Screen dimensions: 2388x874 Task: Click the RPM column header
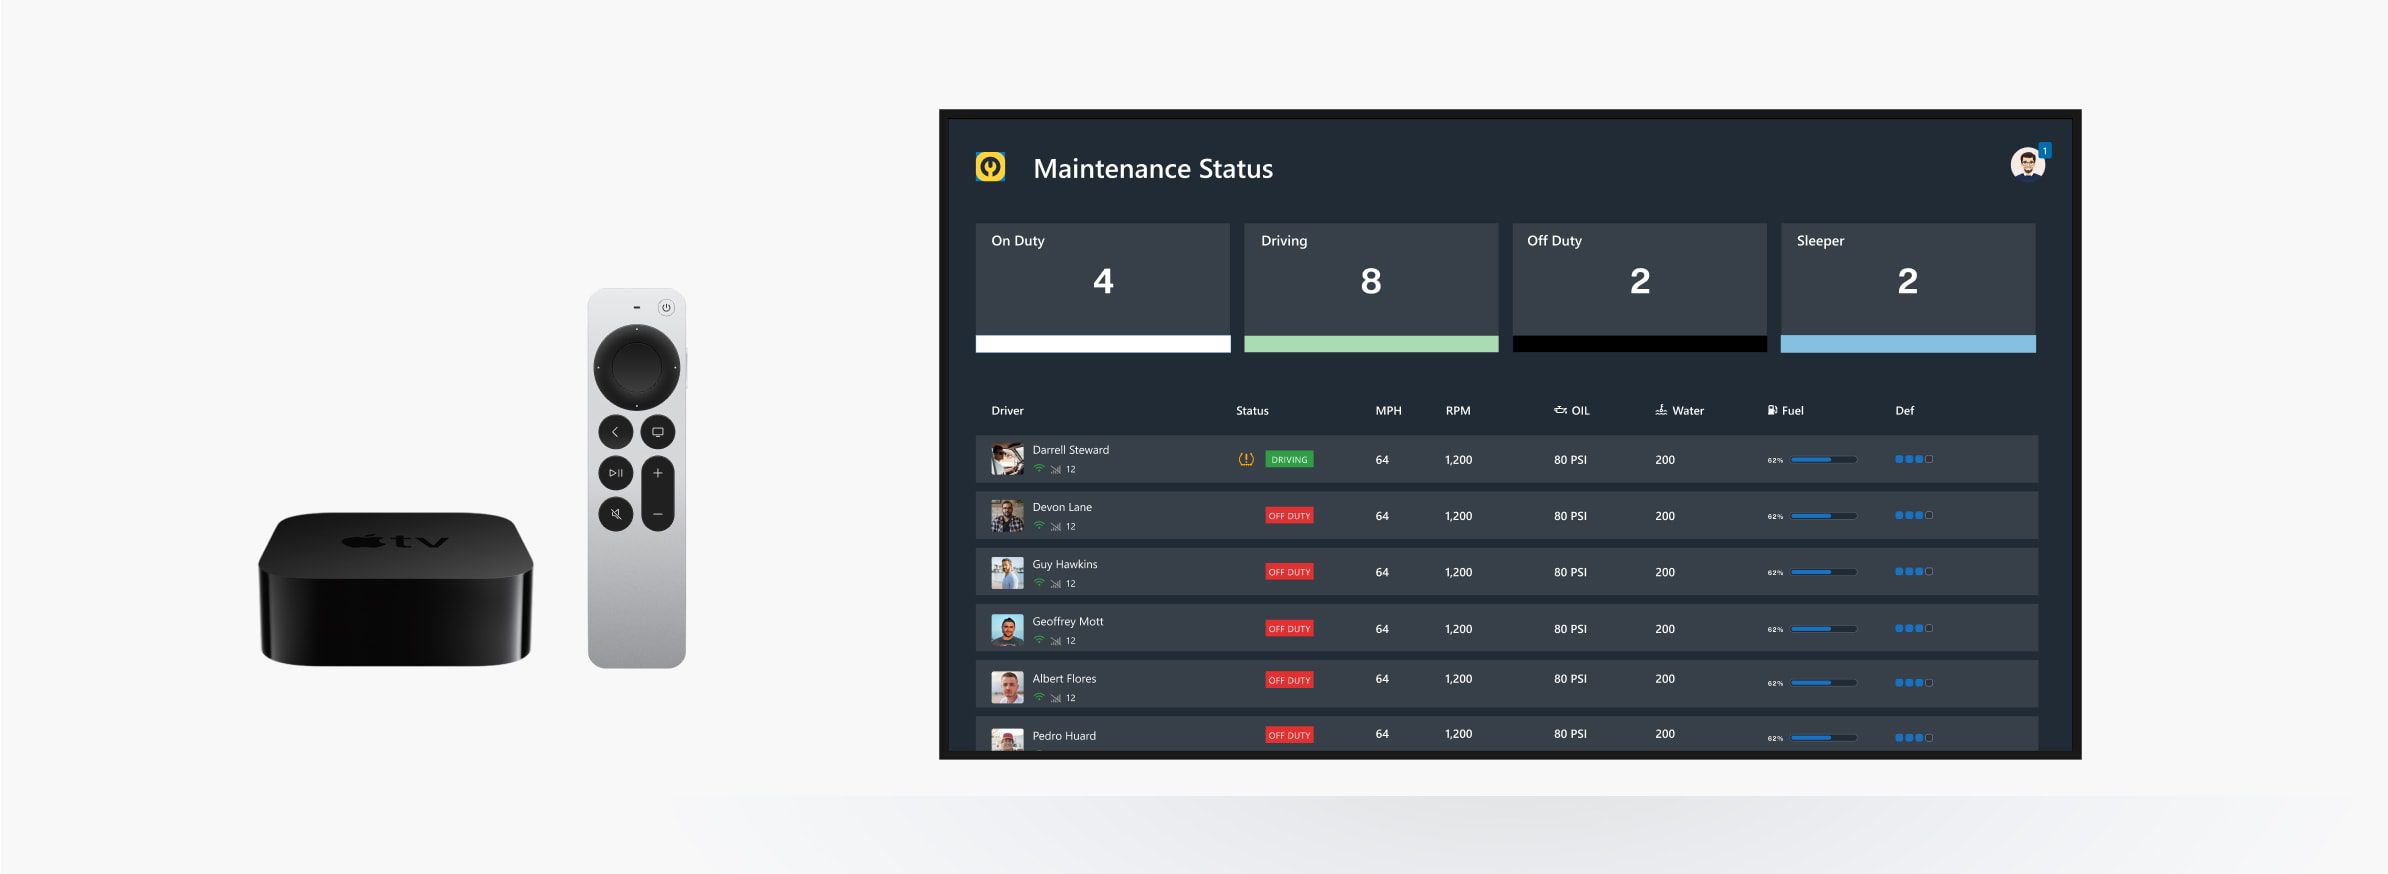coord(1458,411)
